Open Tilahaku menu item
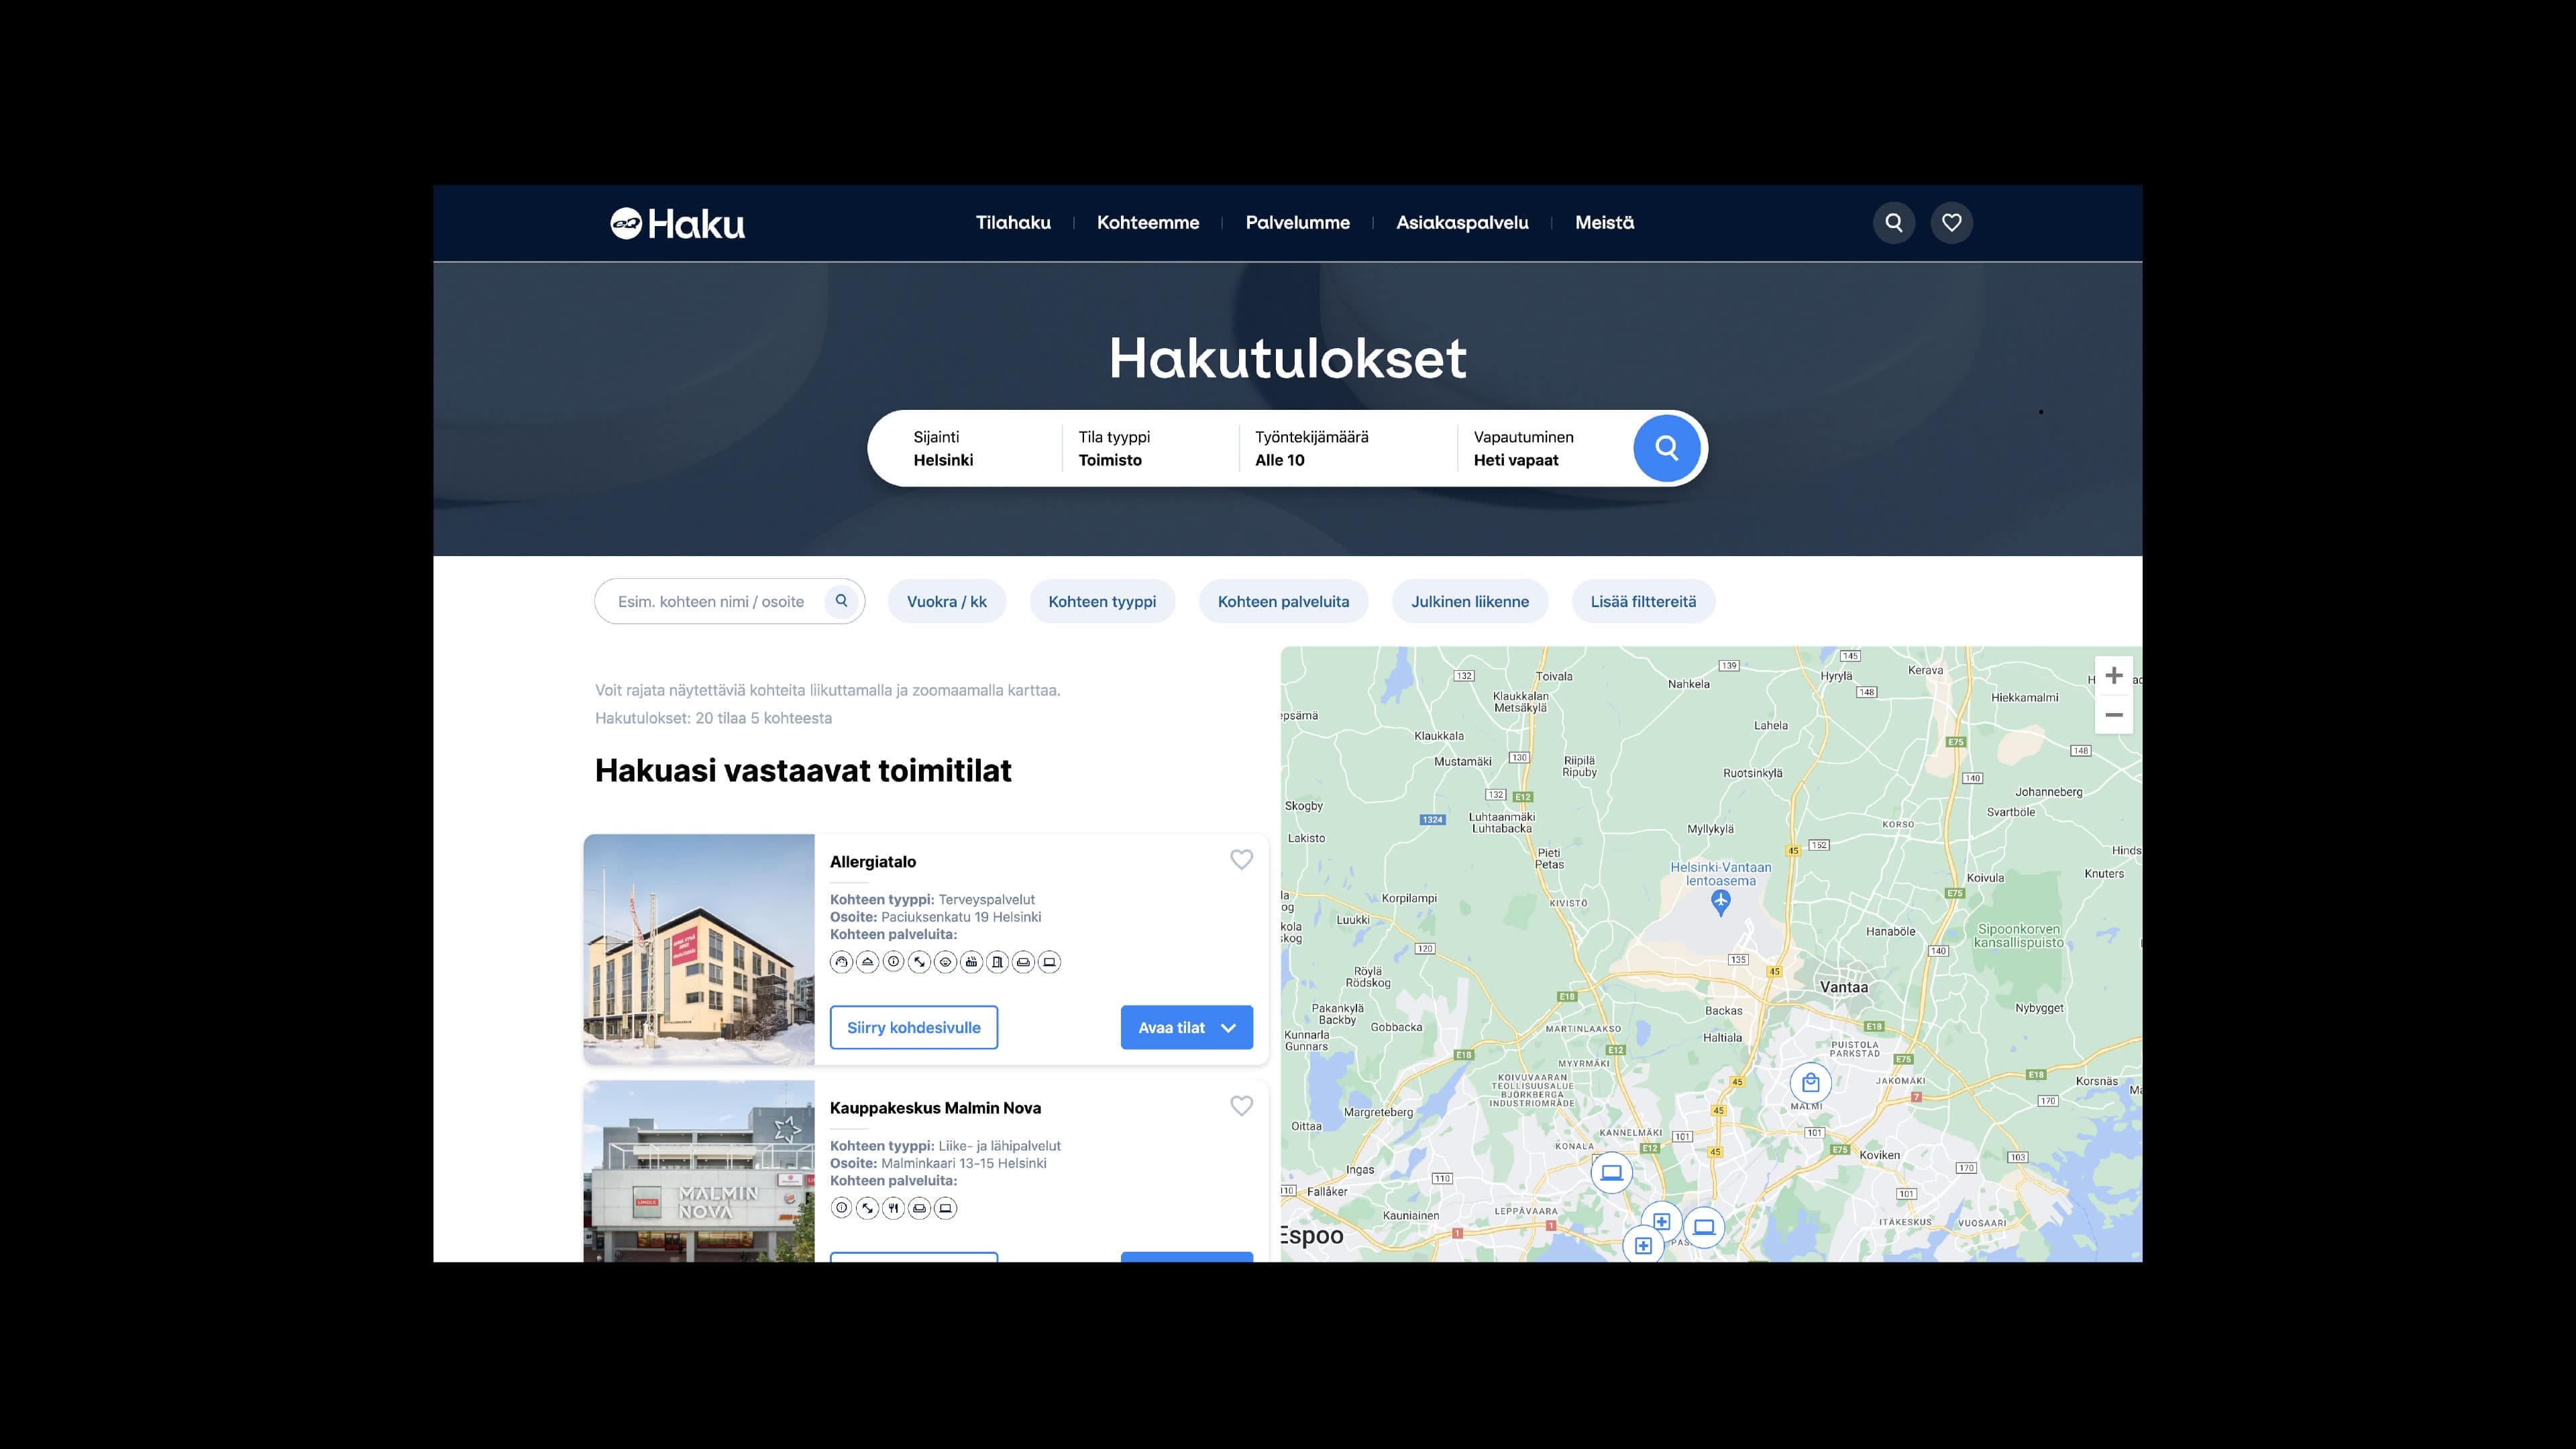2576x1449 pixels. [1013, 222]
